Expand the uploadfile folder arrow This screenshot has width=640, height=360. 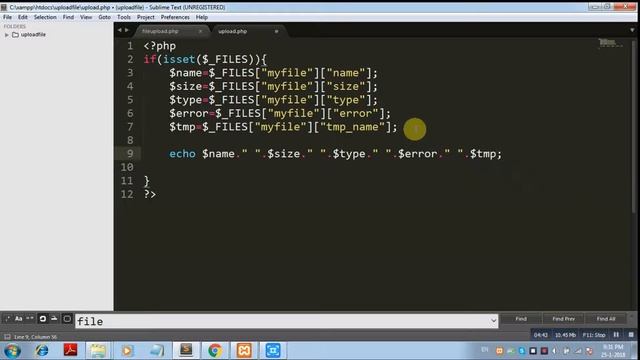click(7, 35)
